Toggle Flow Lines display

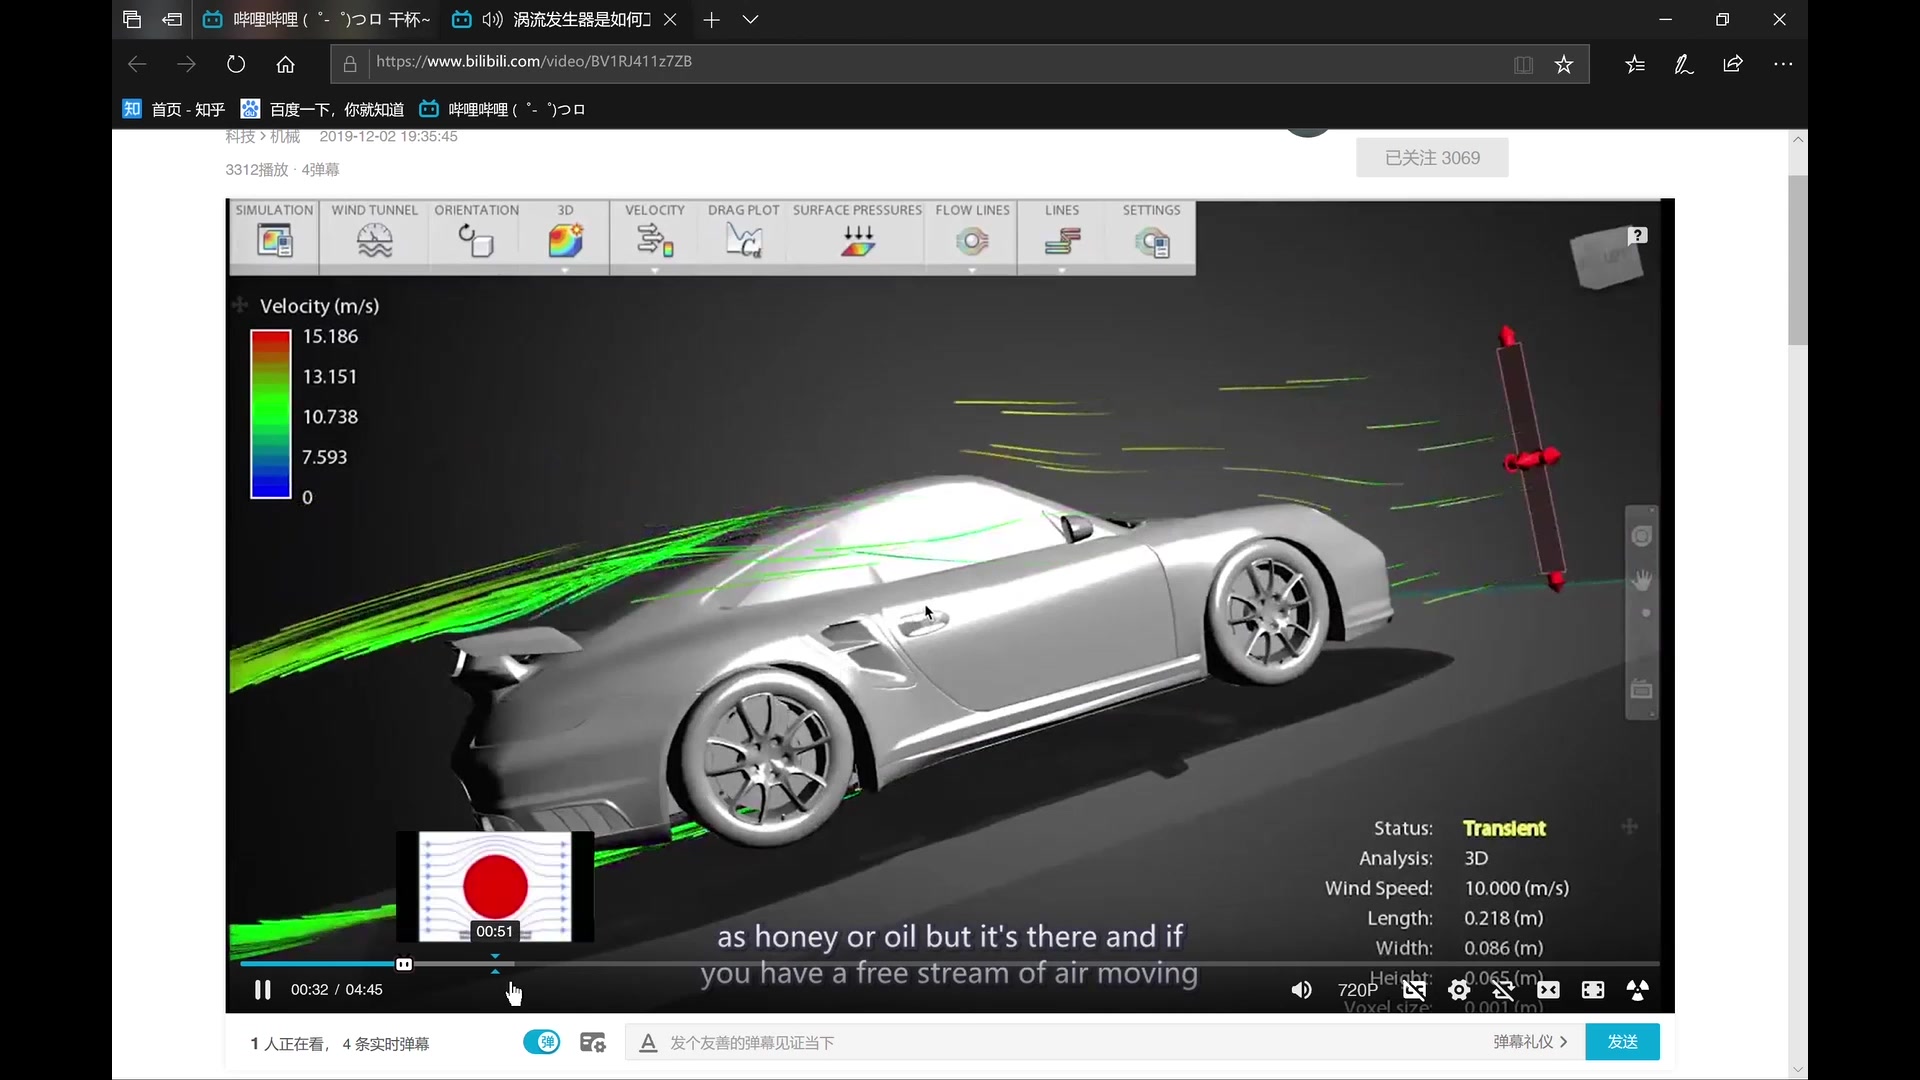(x=972, y=237)
